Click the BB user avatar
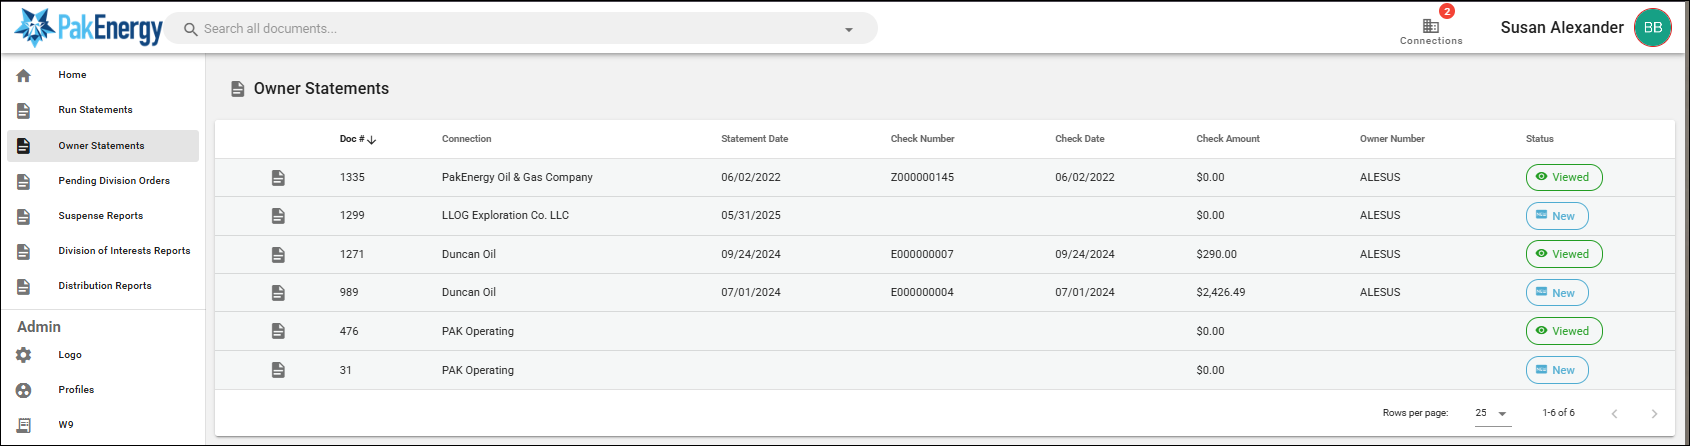This screenshot has width=1690, height=446. (1653, 28)
